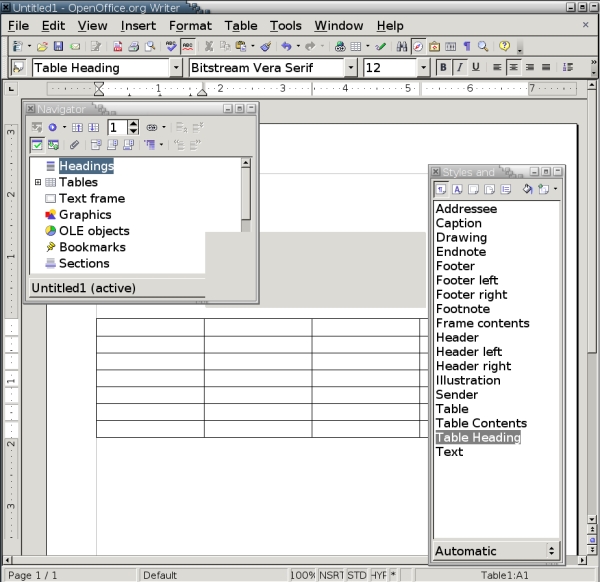Select the Caption style in list
Image resolution: width=600 pixels, height=582 pixels.
click(x=458, y=223)
